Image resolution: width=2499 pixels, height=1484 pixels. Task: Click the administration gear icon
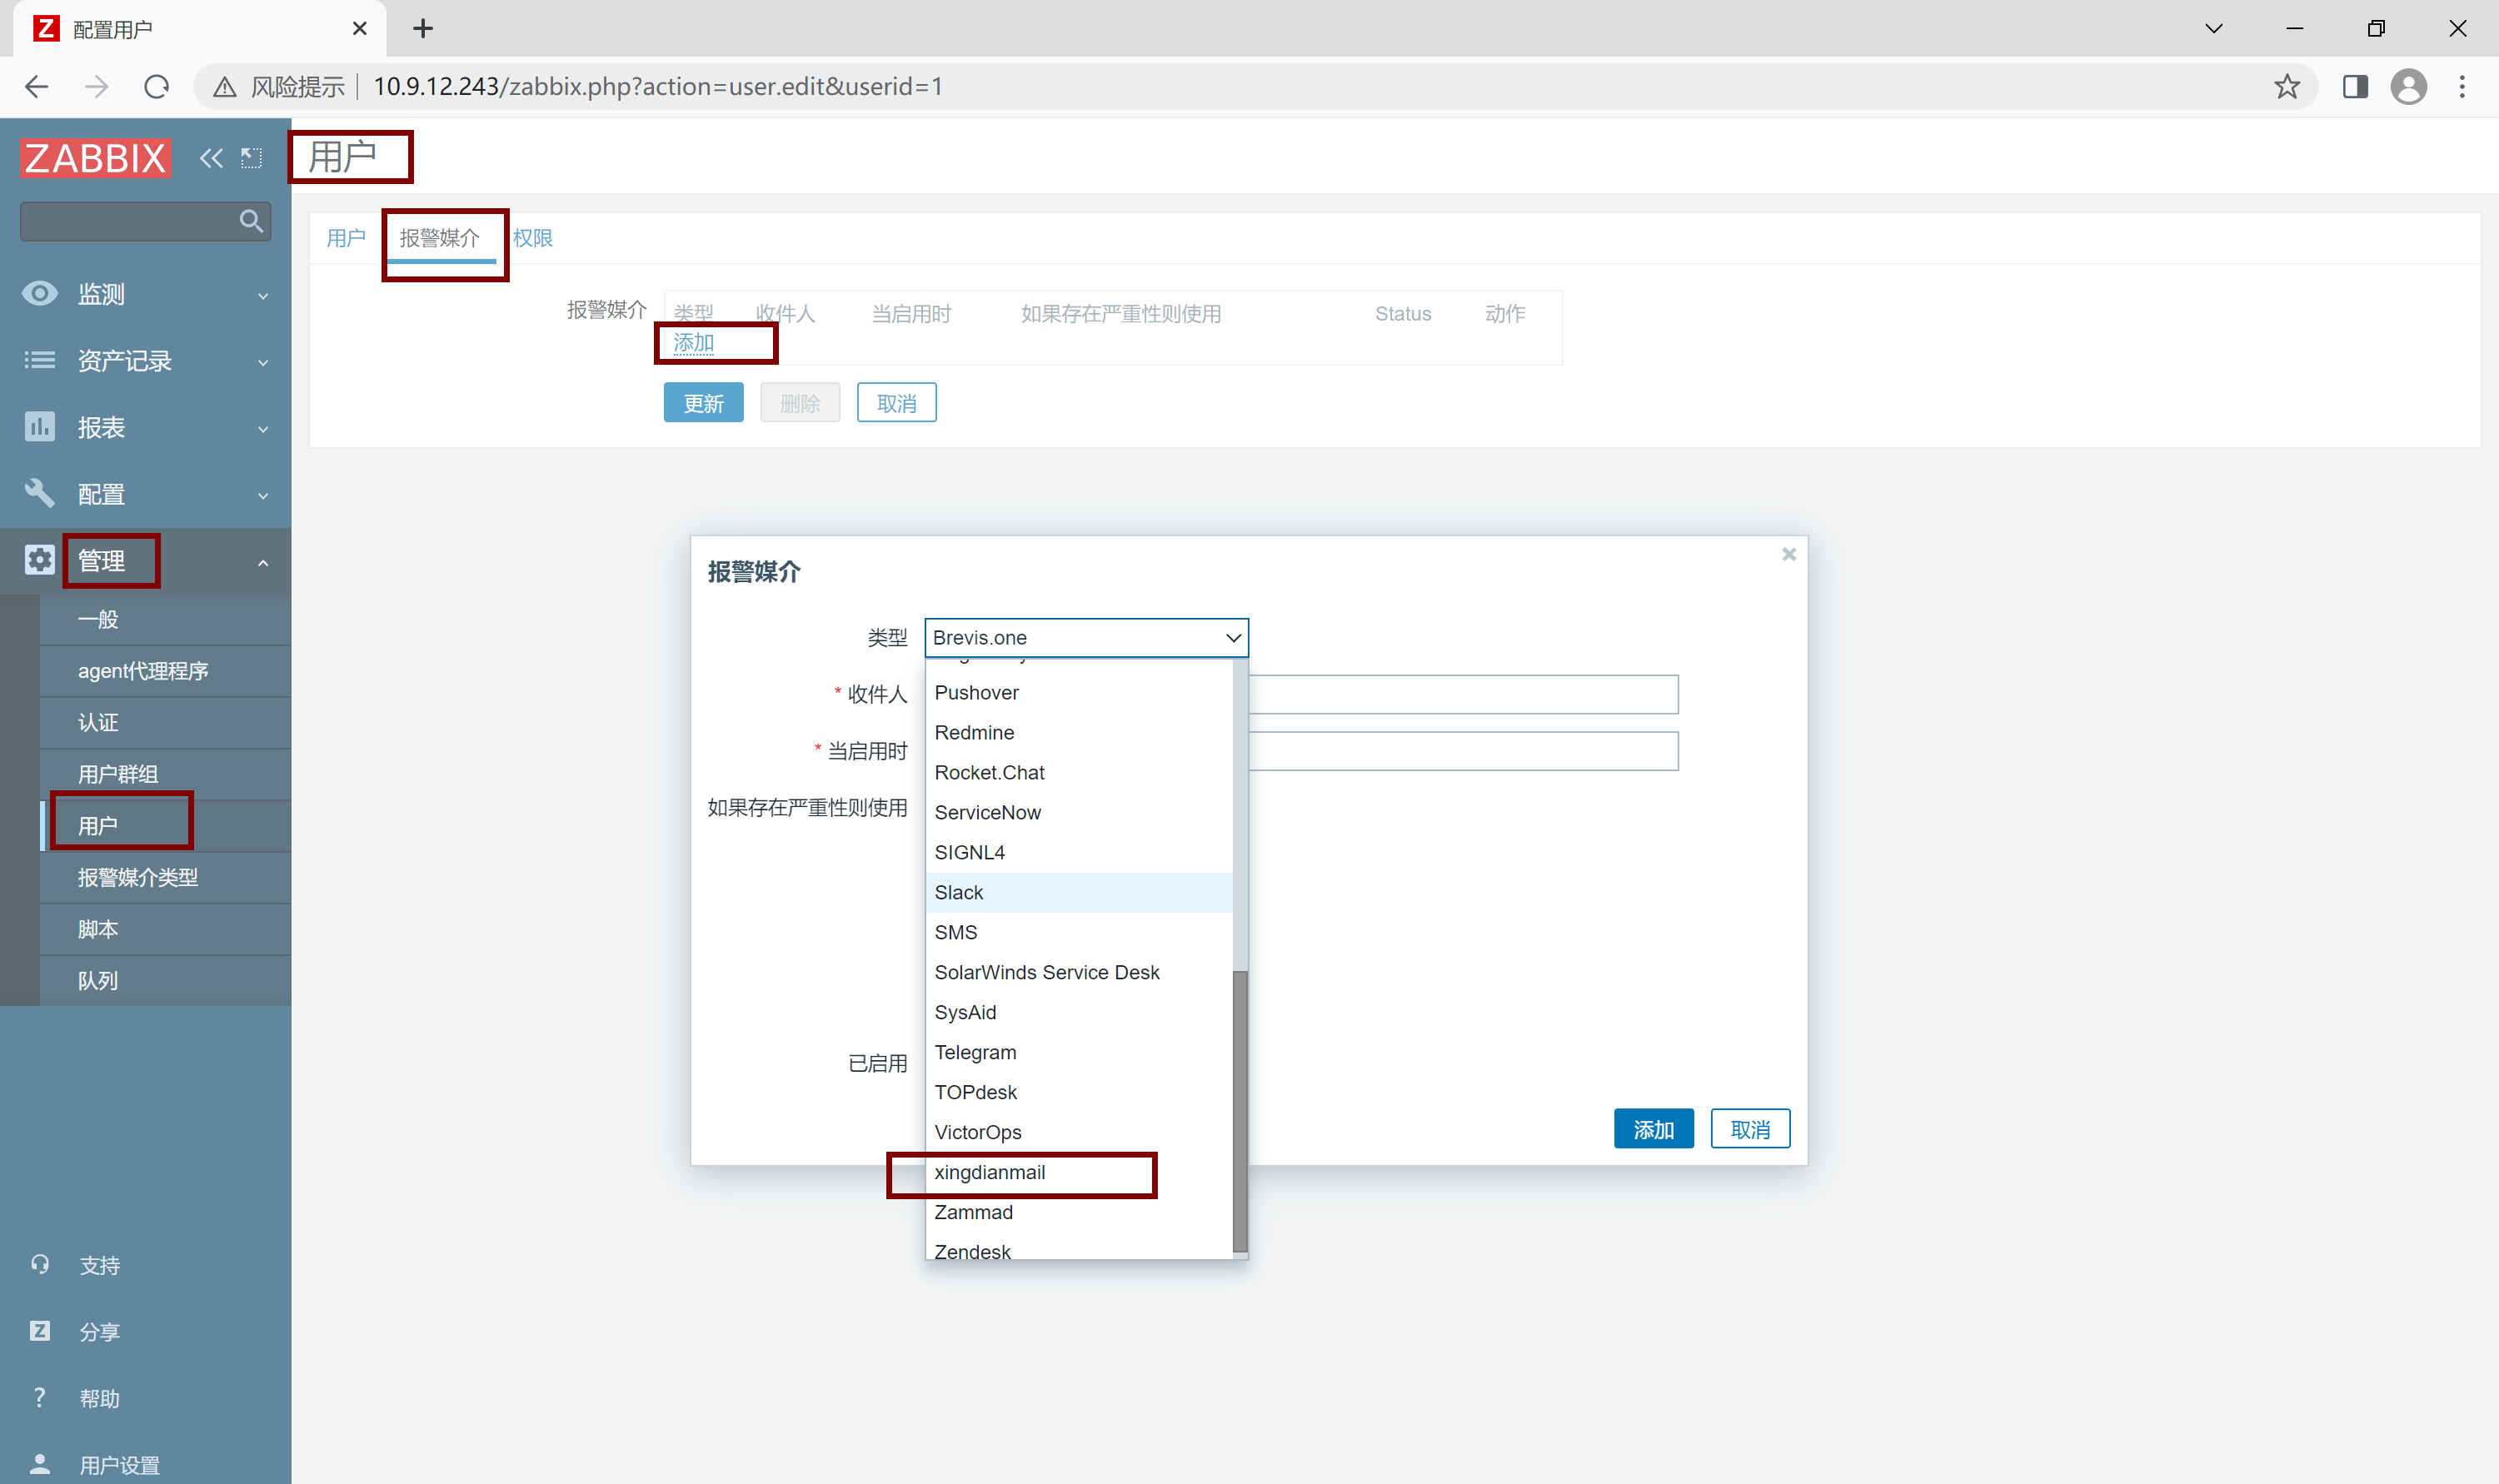point(40,560)
